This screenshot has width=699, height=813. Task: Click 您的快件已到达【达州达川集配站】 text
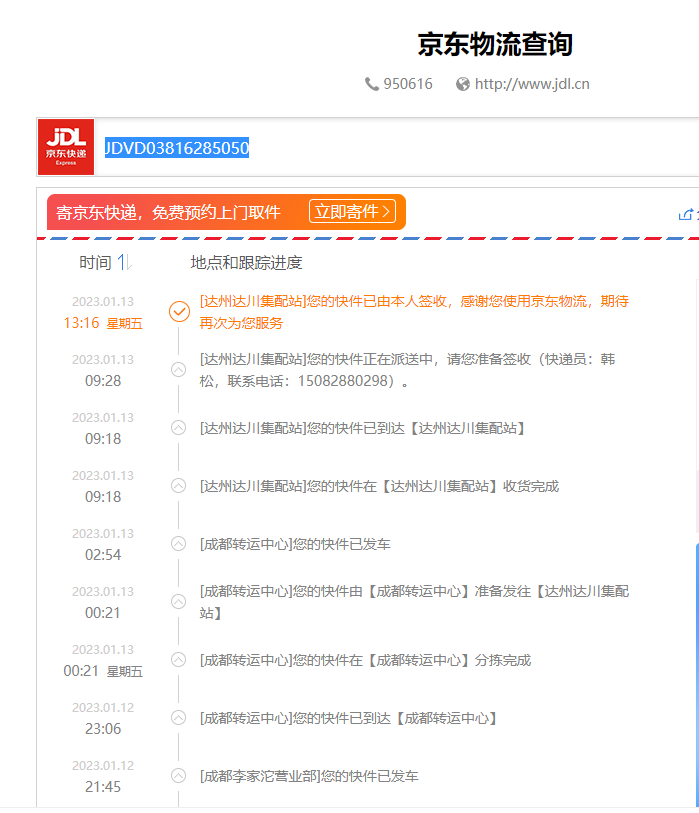click(362, 428)
